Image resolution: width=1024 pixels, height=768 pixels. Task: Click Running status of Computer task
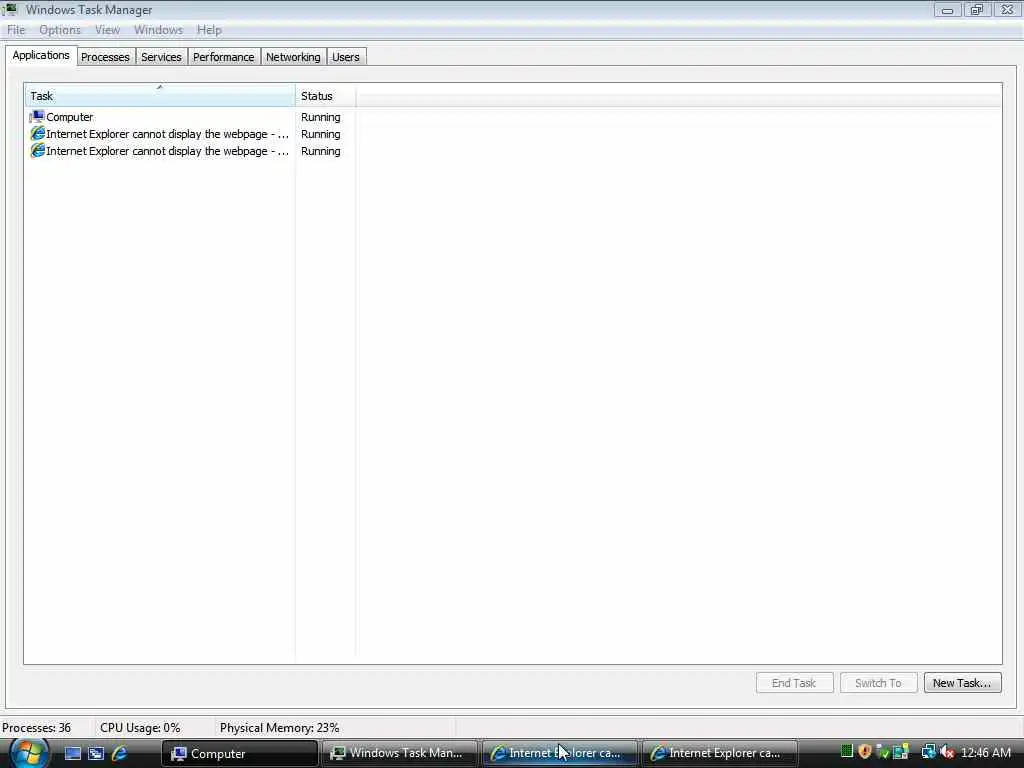click(321, 117)
